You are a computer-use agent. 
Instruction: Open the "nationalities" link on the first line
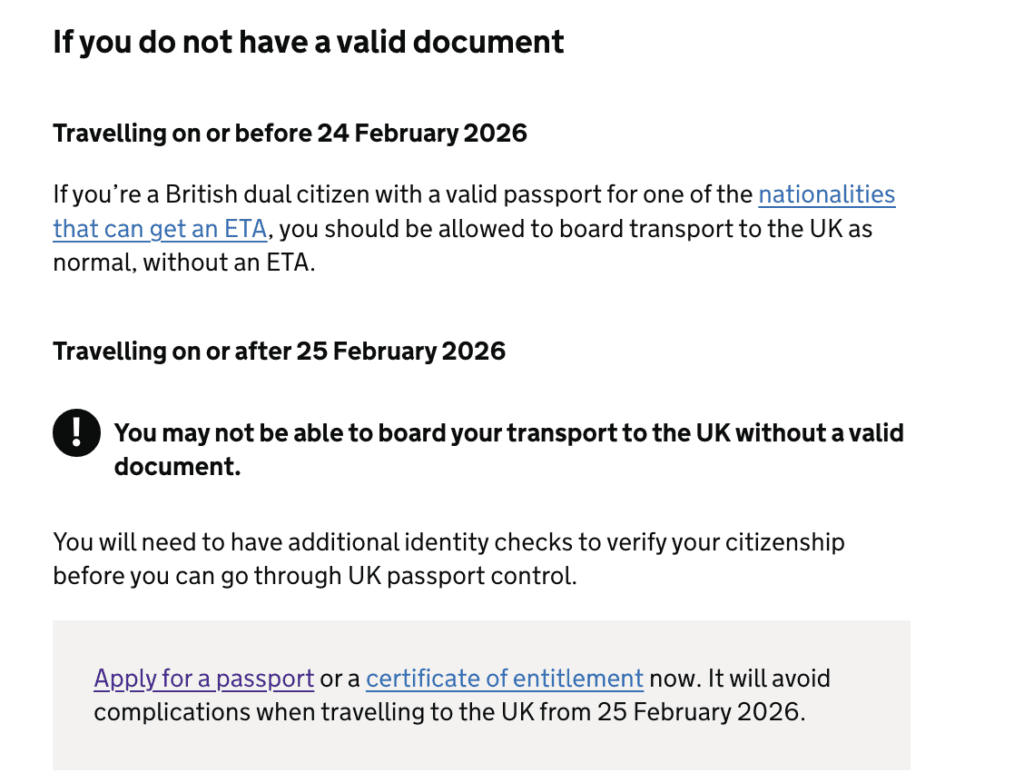point(826,194)
